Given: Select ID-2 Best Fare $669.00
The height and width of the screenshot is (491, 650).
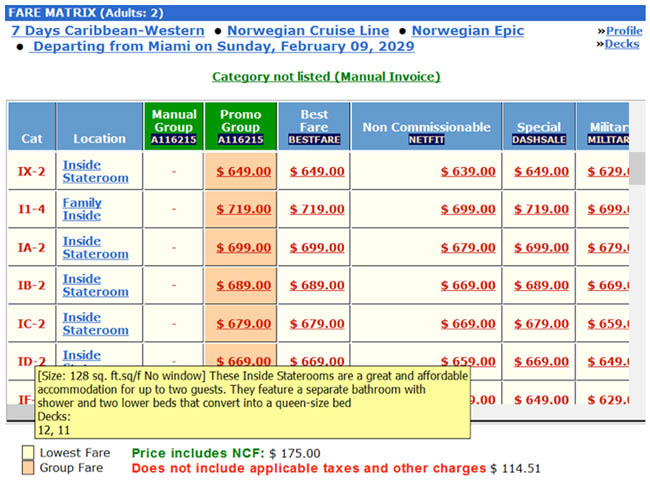Looking at the screenshot, I should point(317,360).
